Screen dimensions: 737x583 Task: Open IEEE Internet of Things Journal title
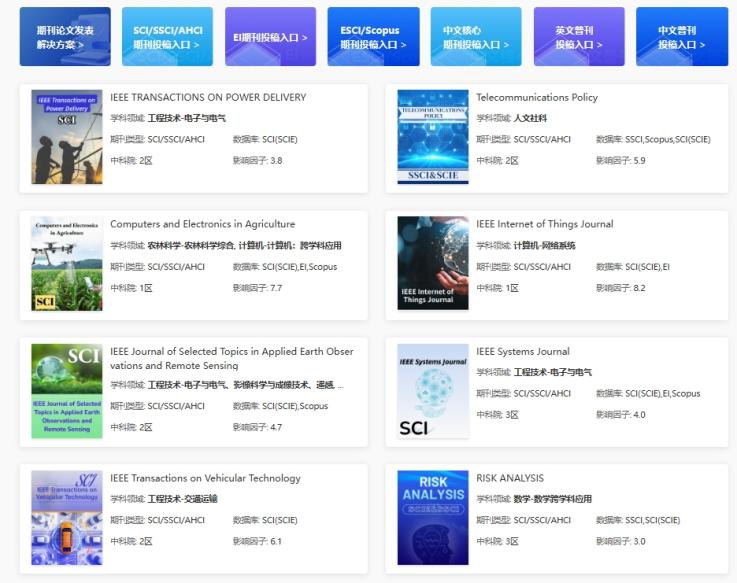click(x=545, y=224)
